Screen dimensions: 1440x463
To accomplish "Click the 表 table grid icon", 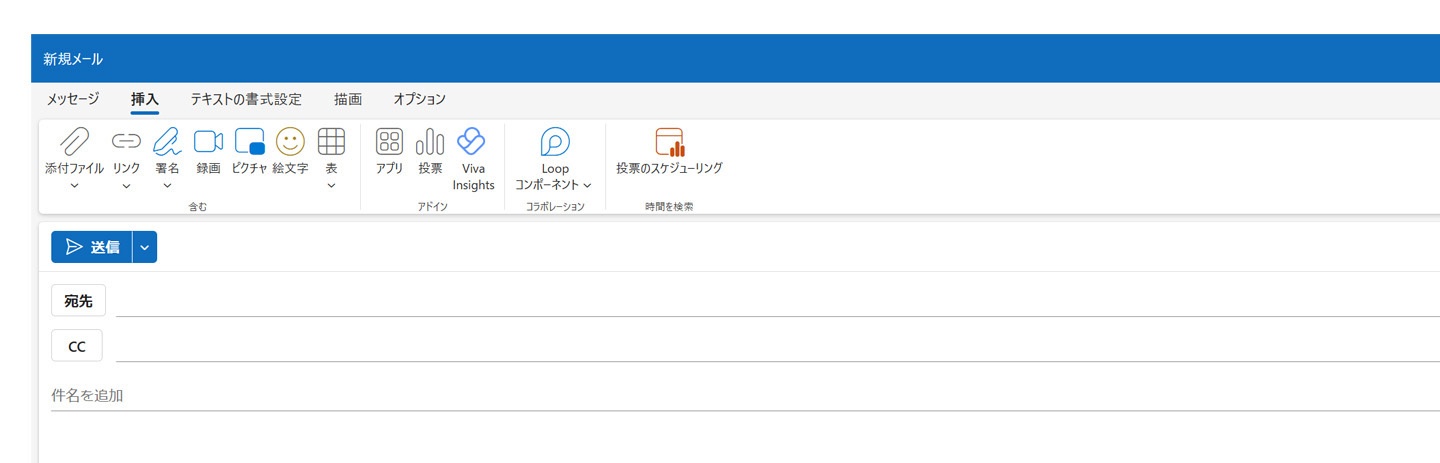I will click(331, 141).
